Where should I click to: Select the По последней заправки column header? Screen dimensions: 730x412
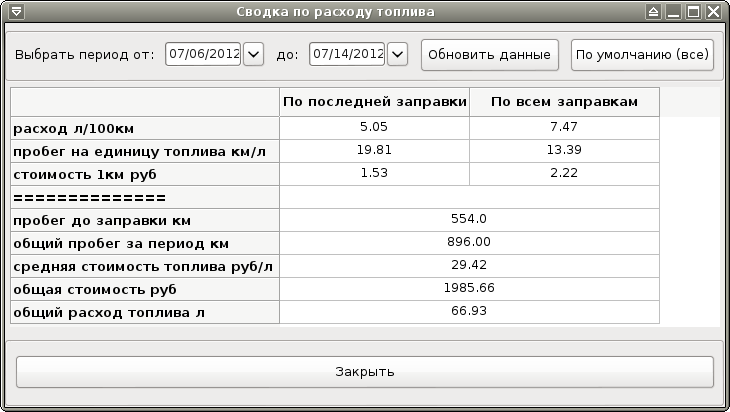[374, 102]
